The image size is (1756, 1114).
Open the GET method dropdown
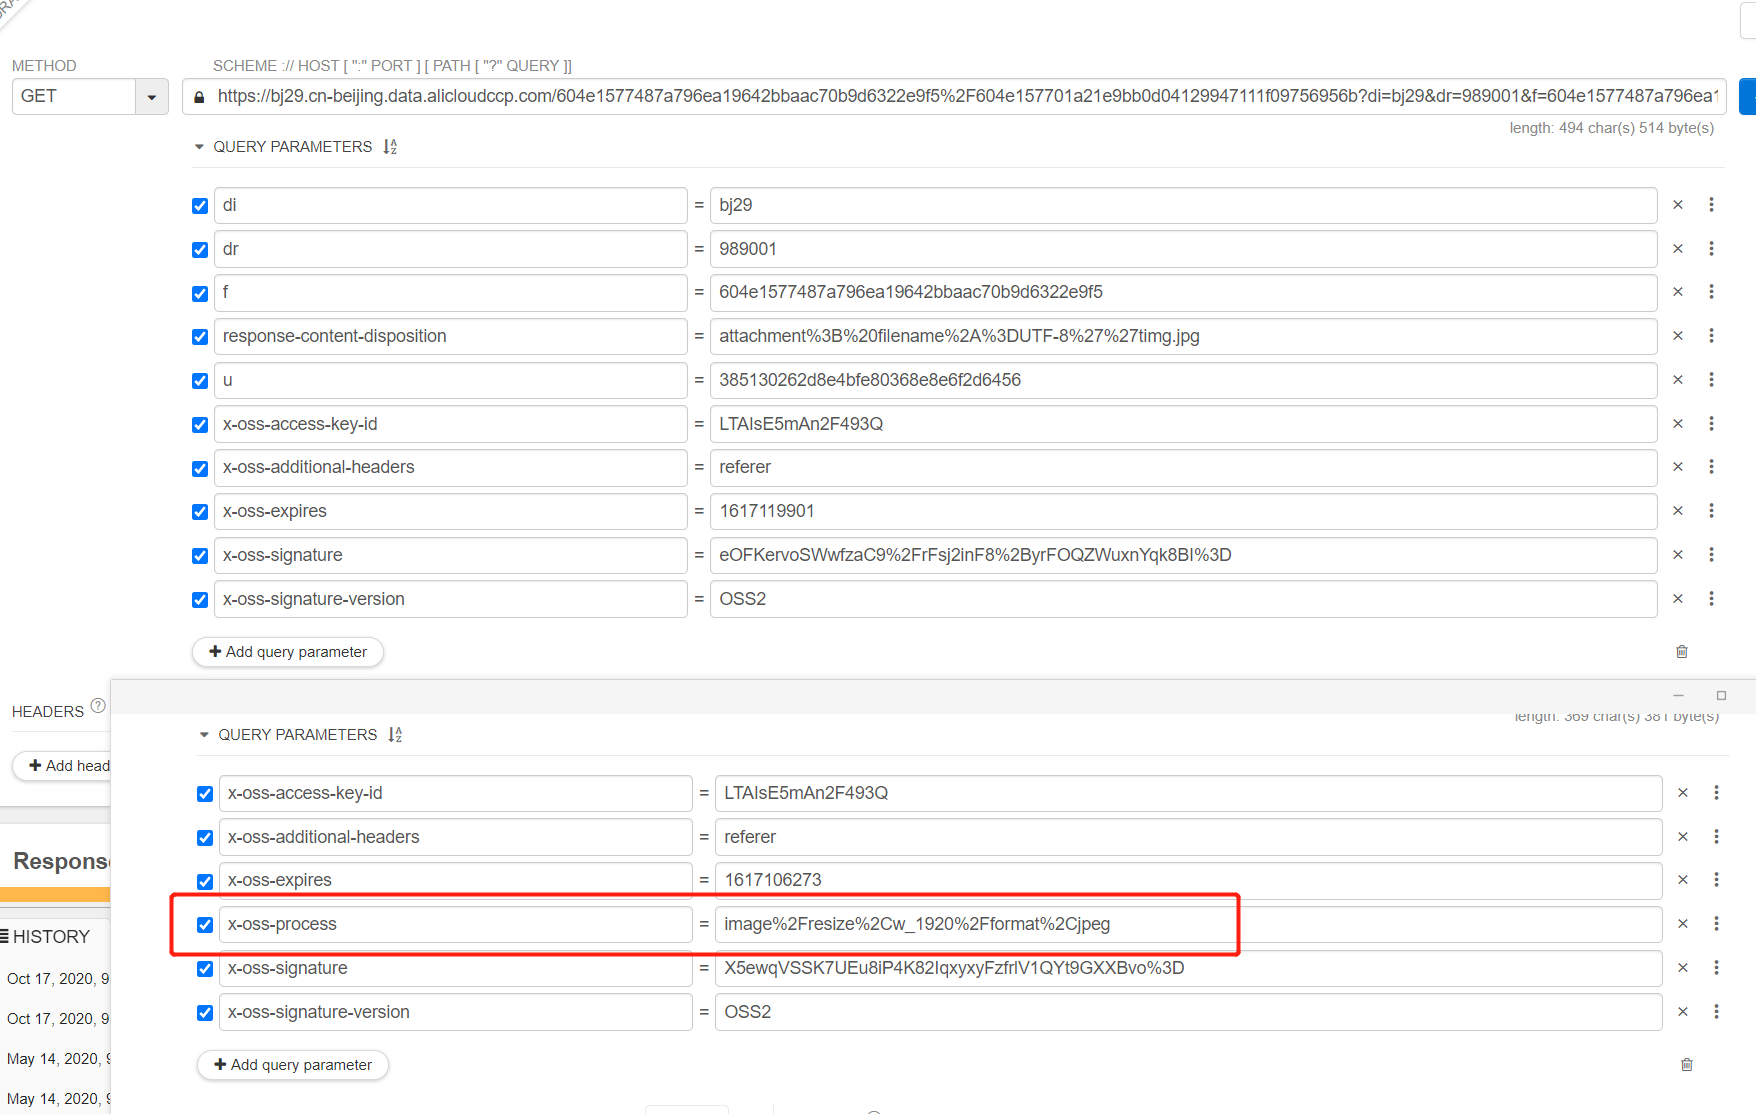click(x=151, y=96)
